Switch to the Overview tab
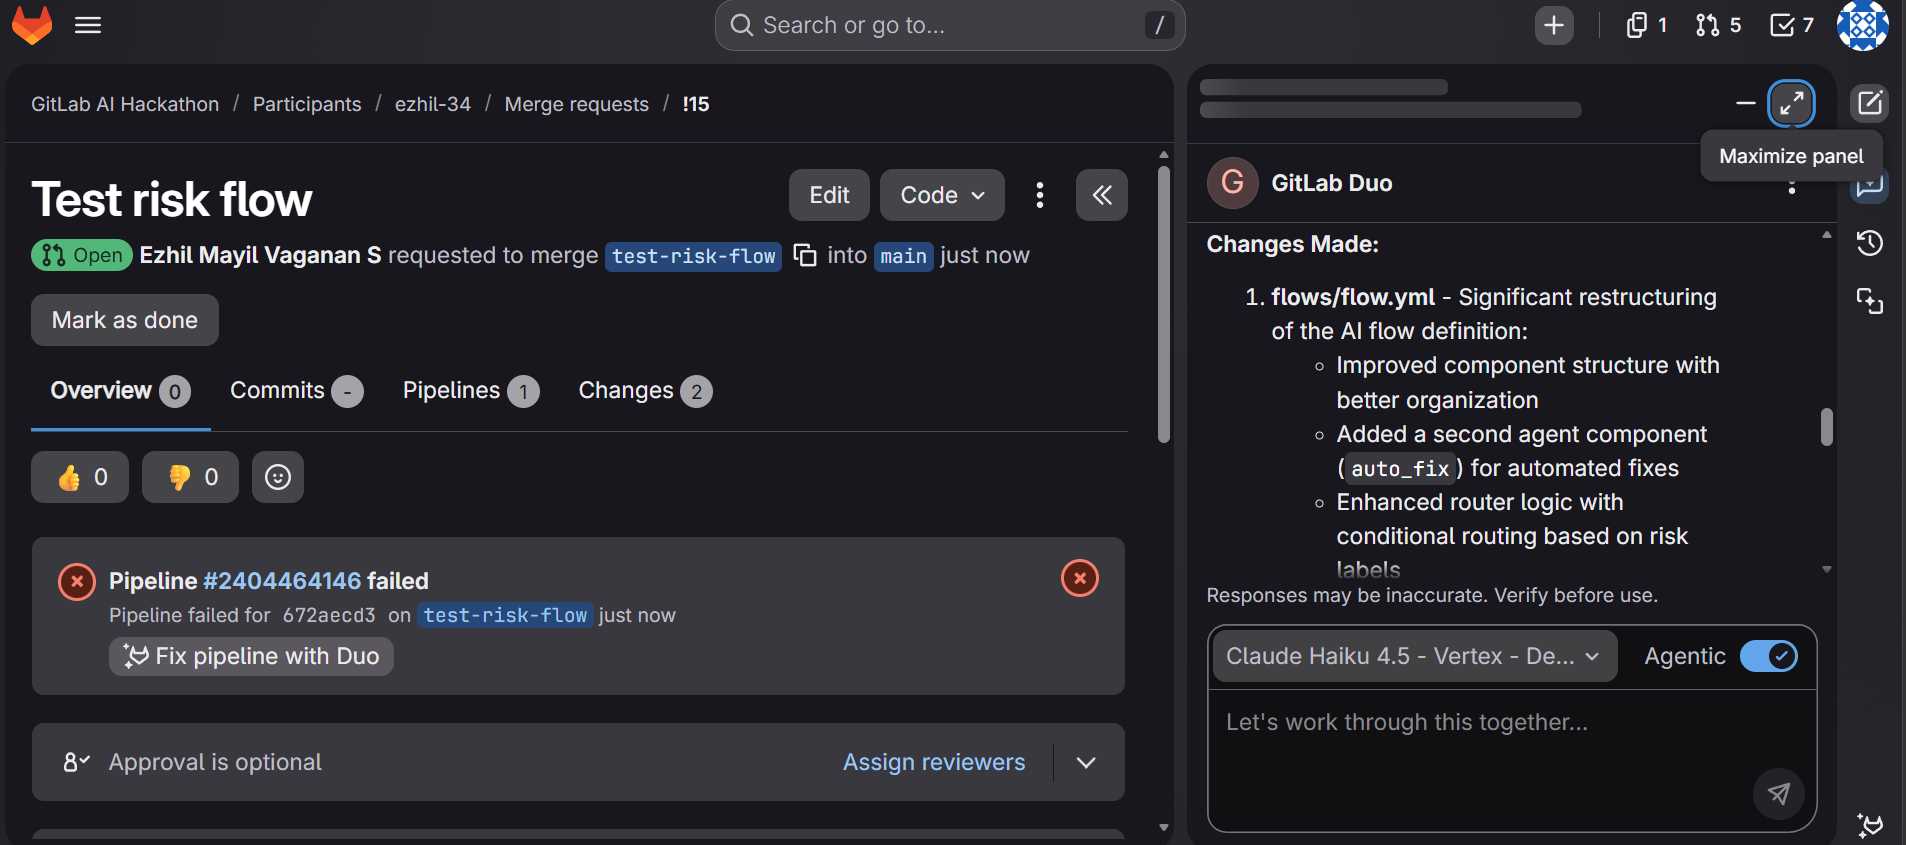The height and width of the screenshot is (845, 1906). tap(120, 391)
